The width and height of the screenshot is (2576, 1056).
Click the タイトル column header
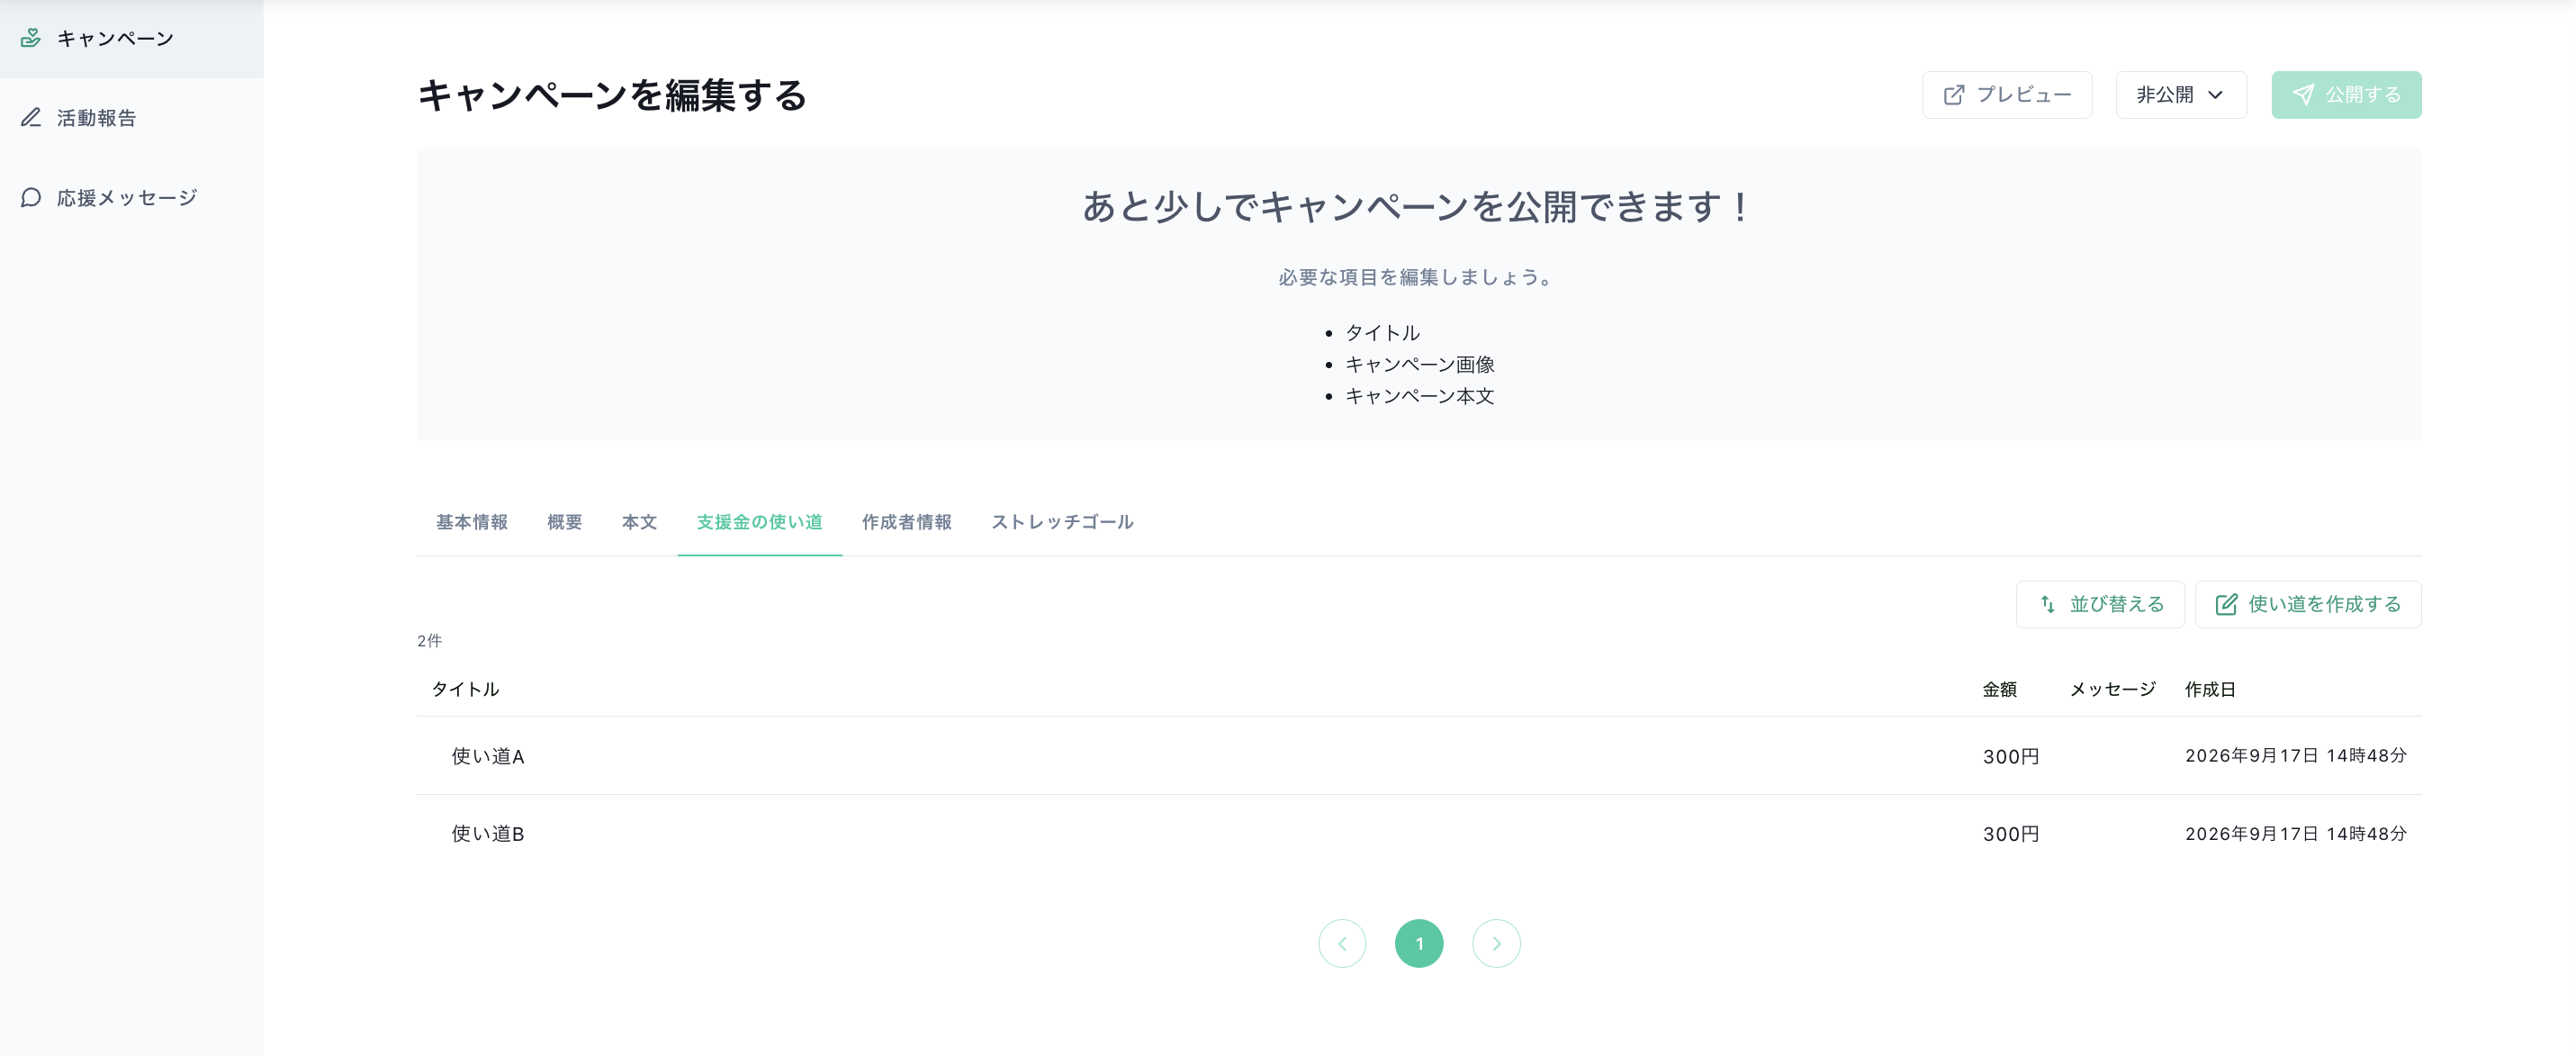pyautogui.click(x=465, y=690)
